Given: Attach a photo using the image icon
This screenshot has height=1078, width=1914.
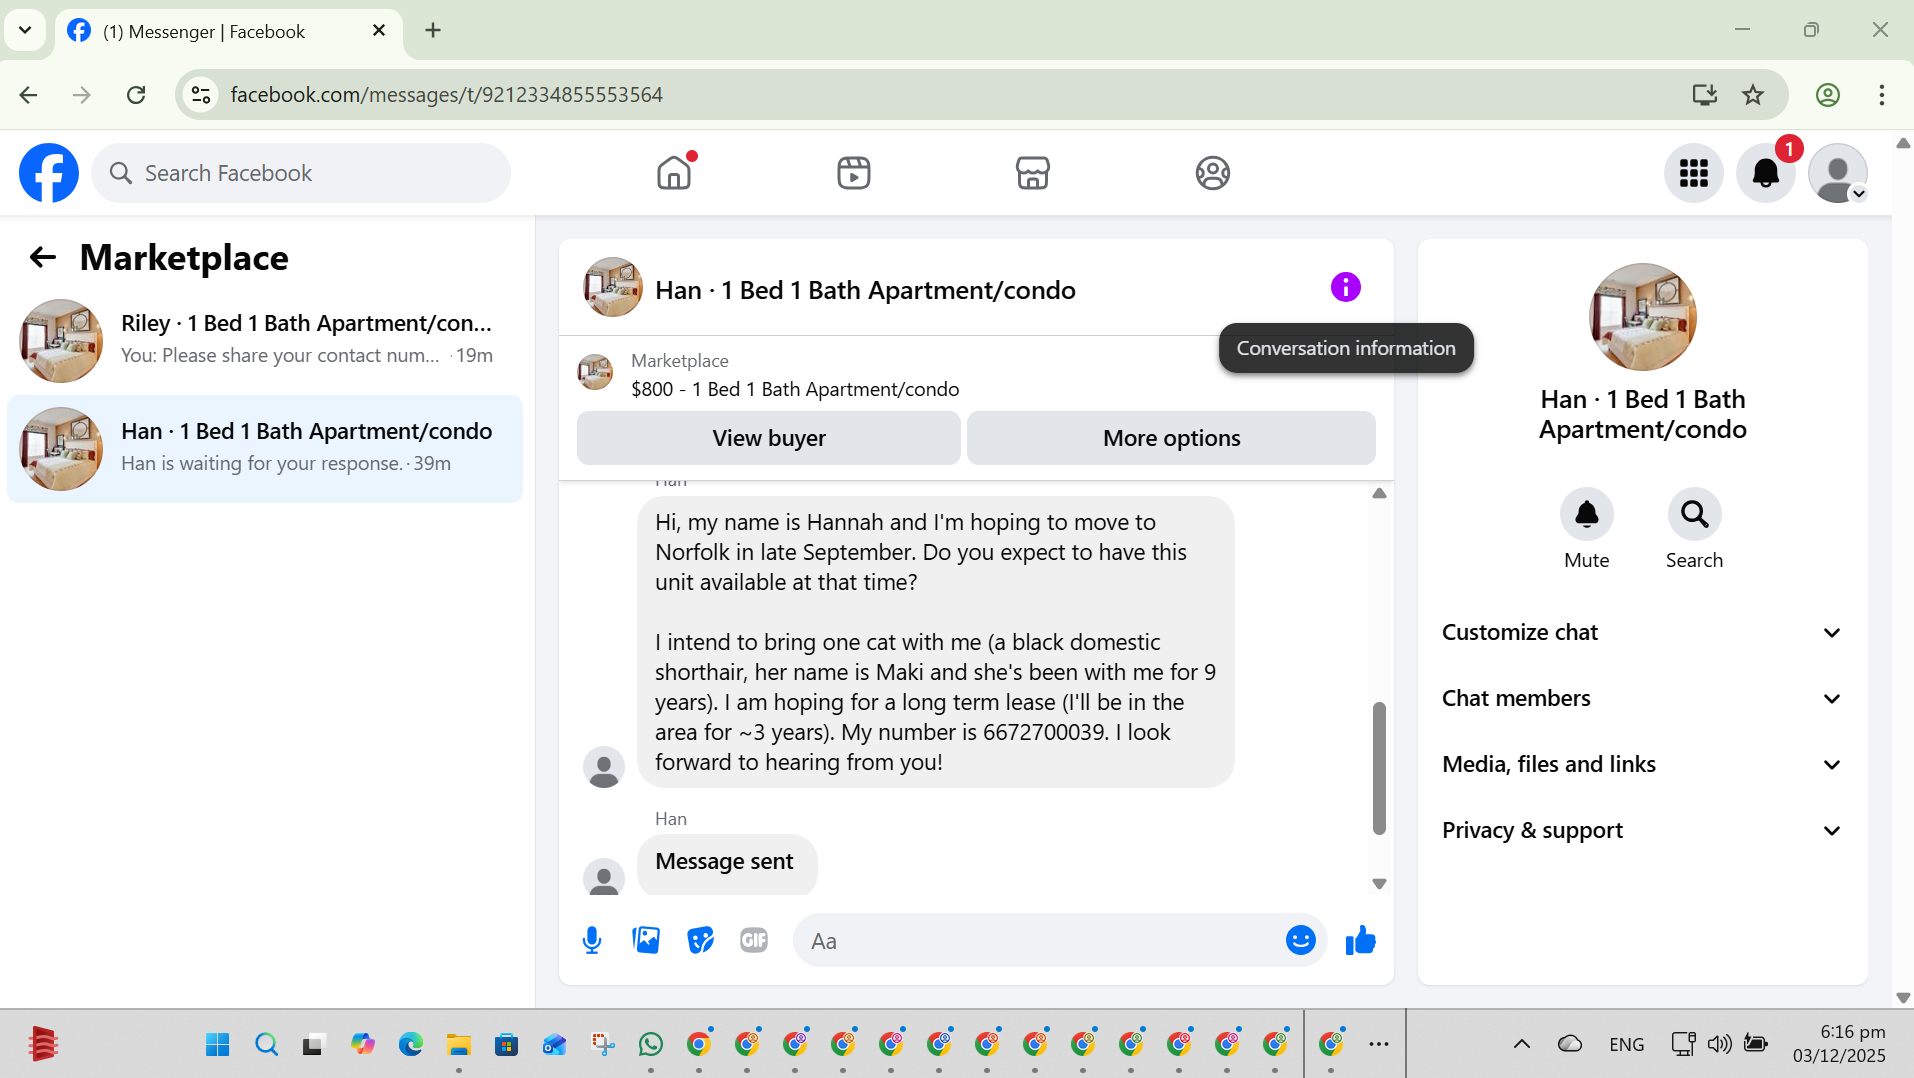Looking at the screenshot, I should [x=646, y=941].
